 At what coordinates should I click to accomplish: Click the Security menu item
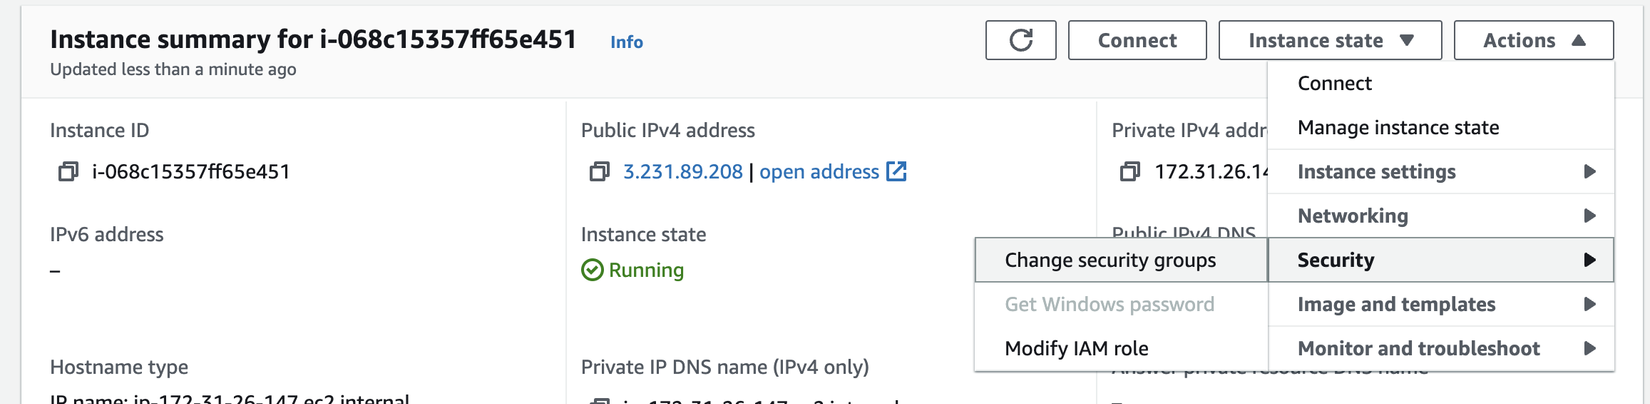[1440, 260]
